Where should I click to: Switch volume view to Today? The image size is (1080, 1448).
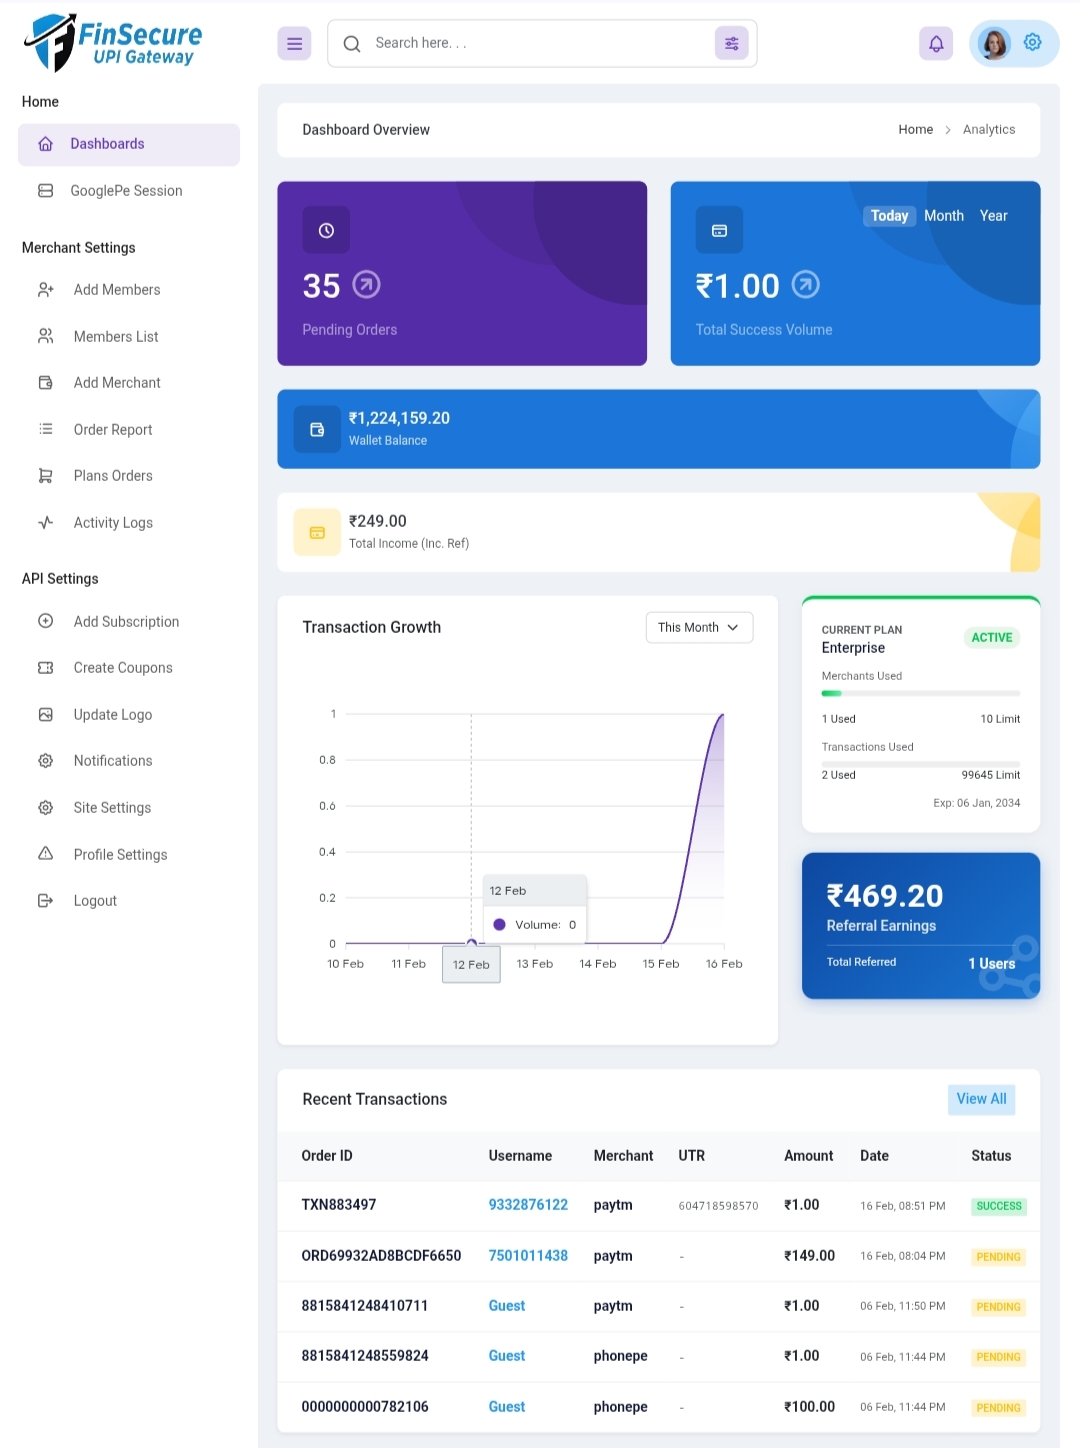pyautogui.click(x=889, y=216)
